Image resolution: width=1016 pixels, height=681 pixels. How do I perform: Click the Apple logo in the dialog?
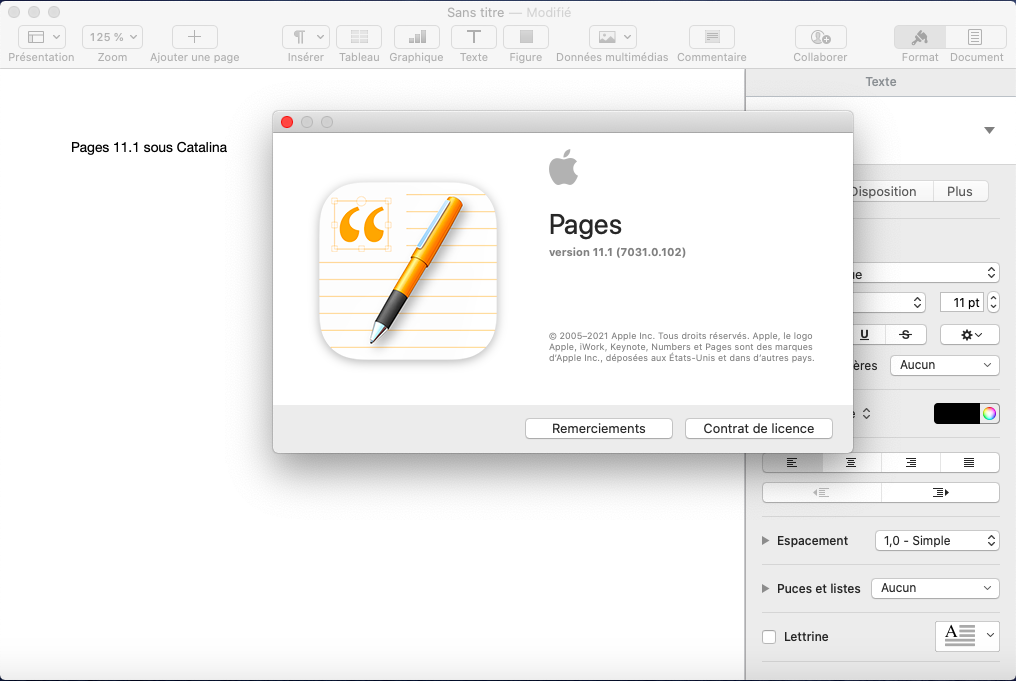tap(563, 167)
